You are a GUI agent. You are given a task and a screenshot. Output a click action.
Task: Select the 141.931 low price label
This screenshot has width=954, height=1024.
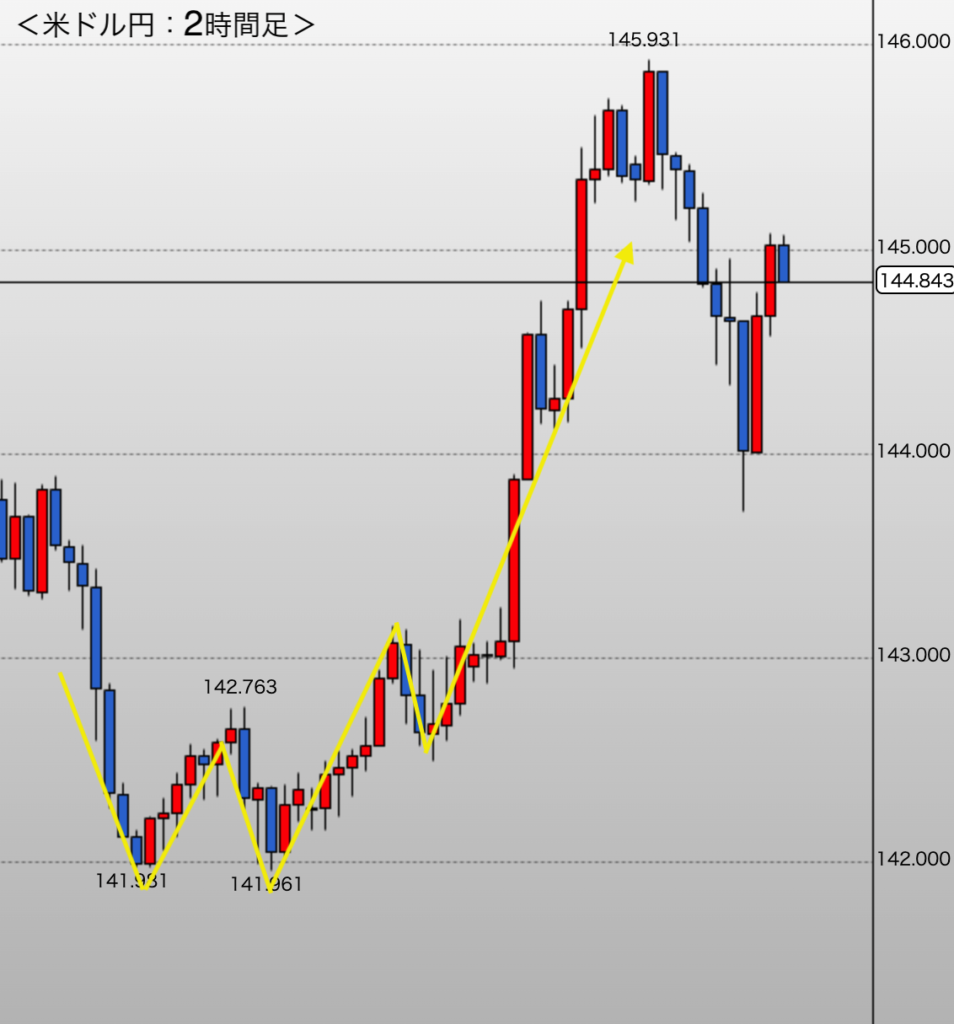(131, 881)
